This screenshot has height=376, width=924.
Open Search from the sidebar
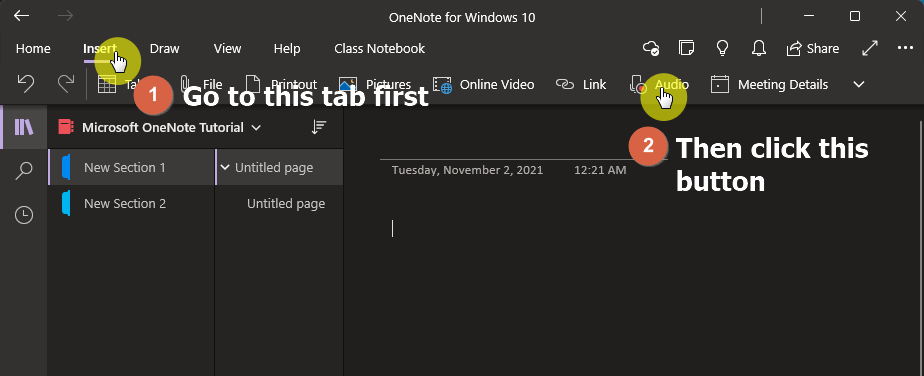coord(24,171)
